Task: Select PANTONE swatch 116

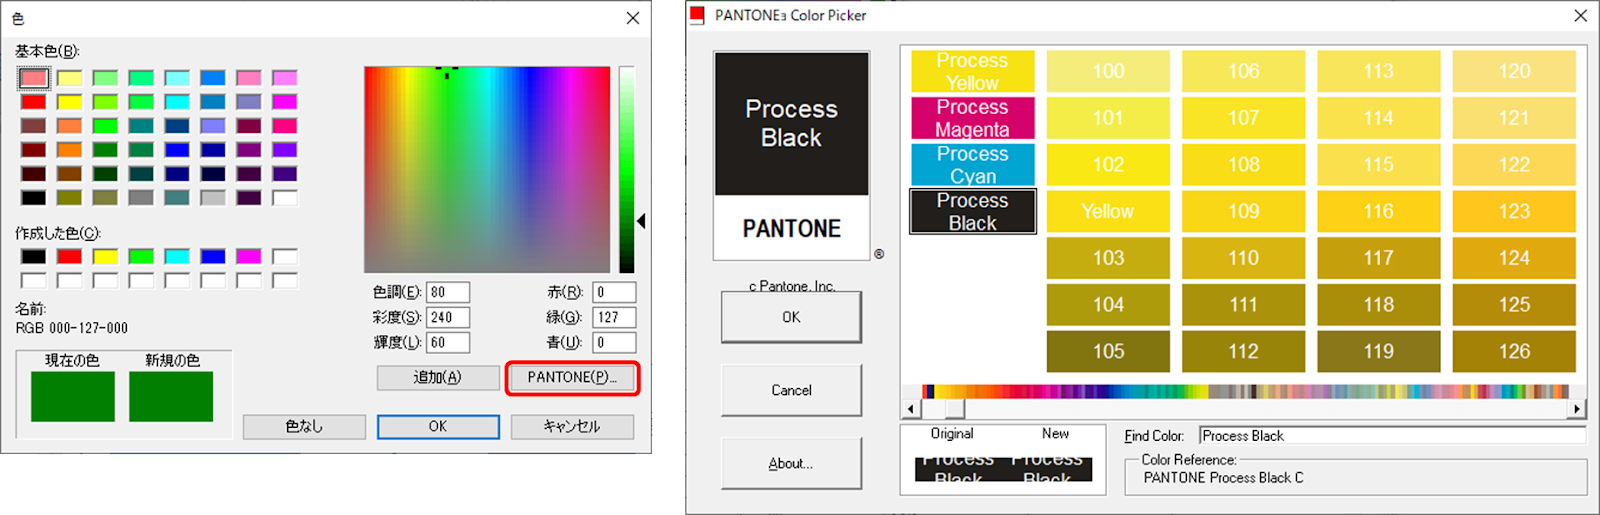Action: tap(1379, 211)
